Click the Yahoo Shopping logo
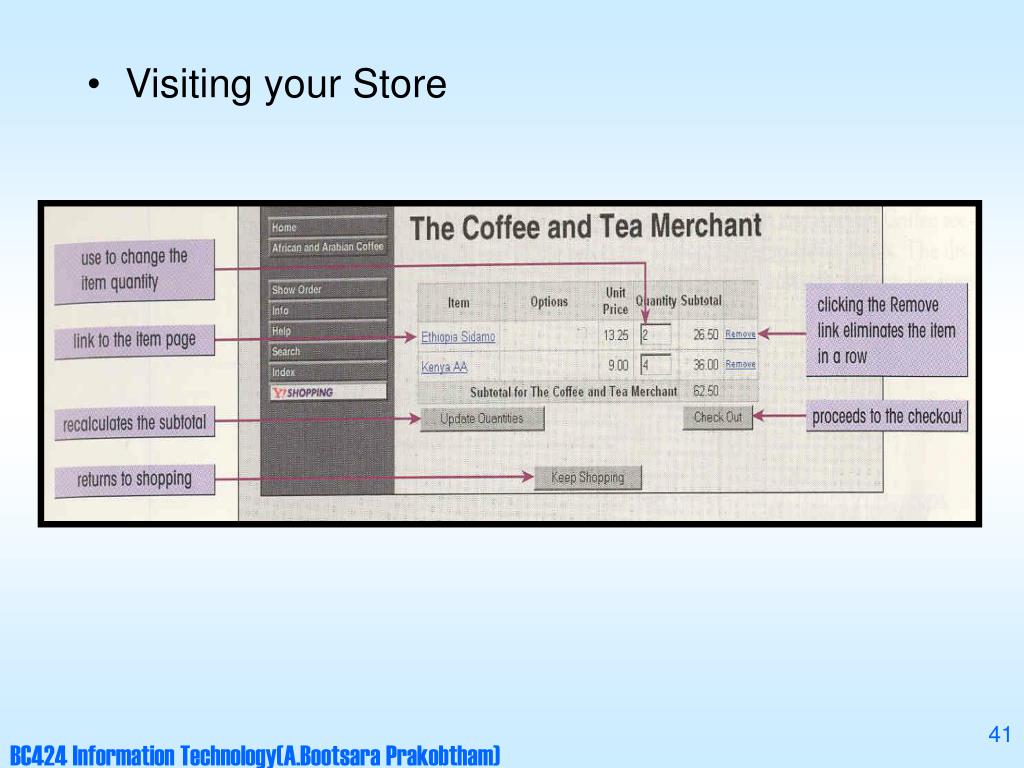The width and height of the screenshot is (1024, 768). (x=328, y=392)
